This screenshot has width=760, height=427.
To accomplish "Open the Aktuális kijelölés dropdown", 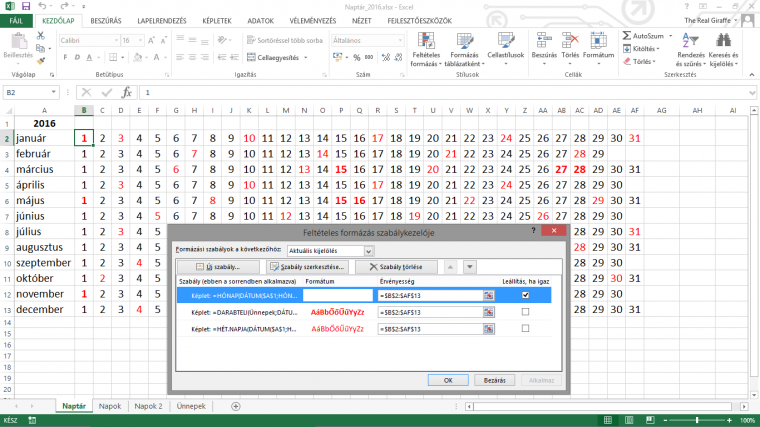I will point(368,251).
